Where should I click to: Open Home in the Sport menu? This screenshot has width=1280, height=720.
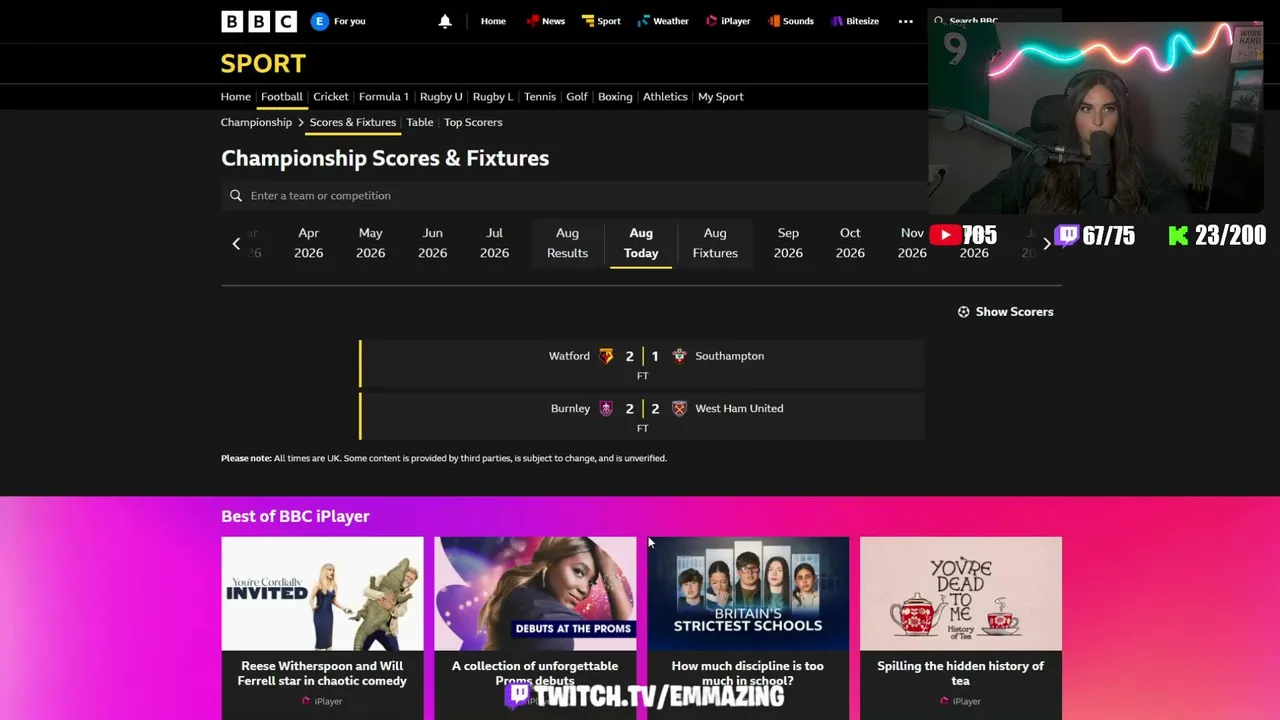tap(236, 97)
